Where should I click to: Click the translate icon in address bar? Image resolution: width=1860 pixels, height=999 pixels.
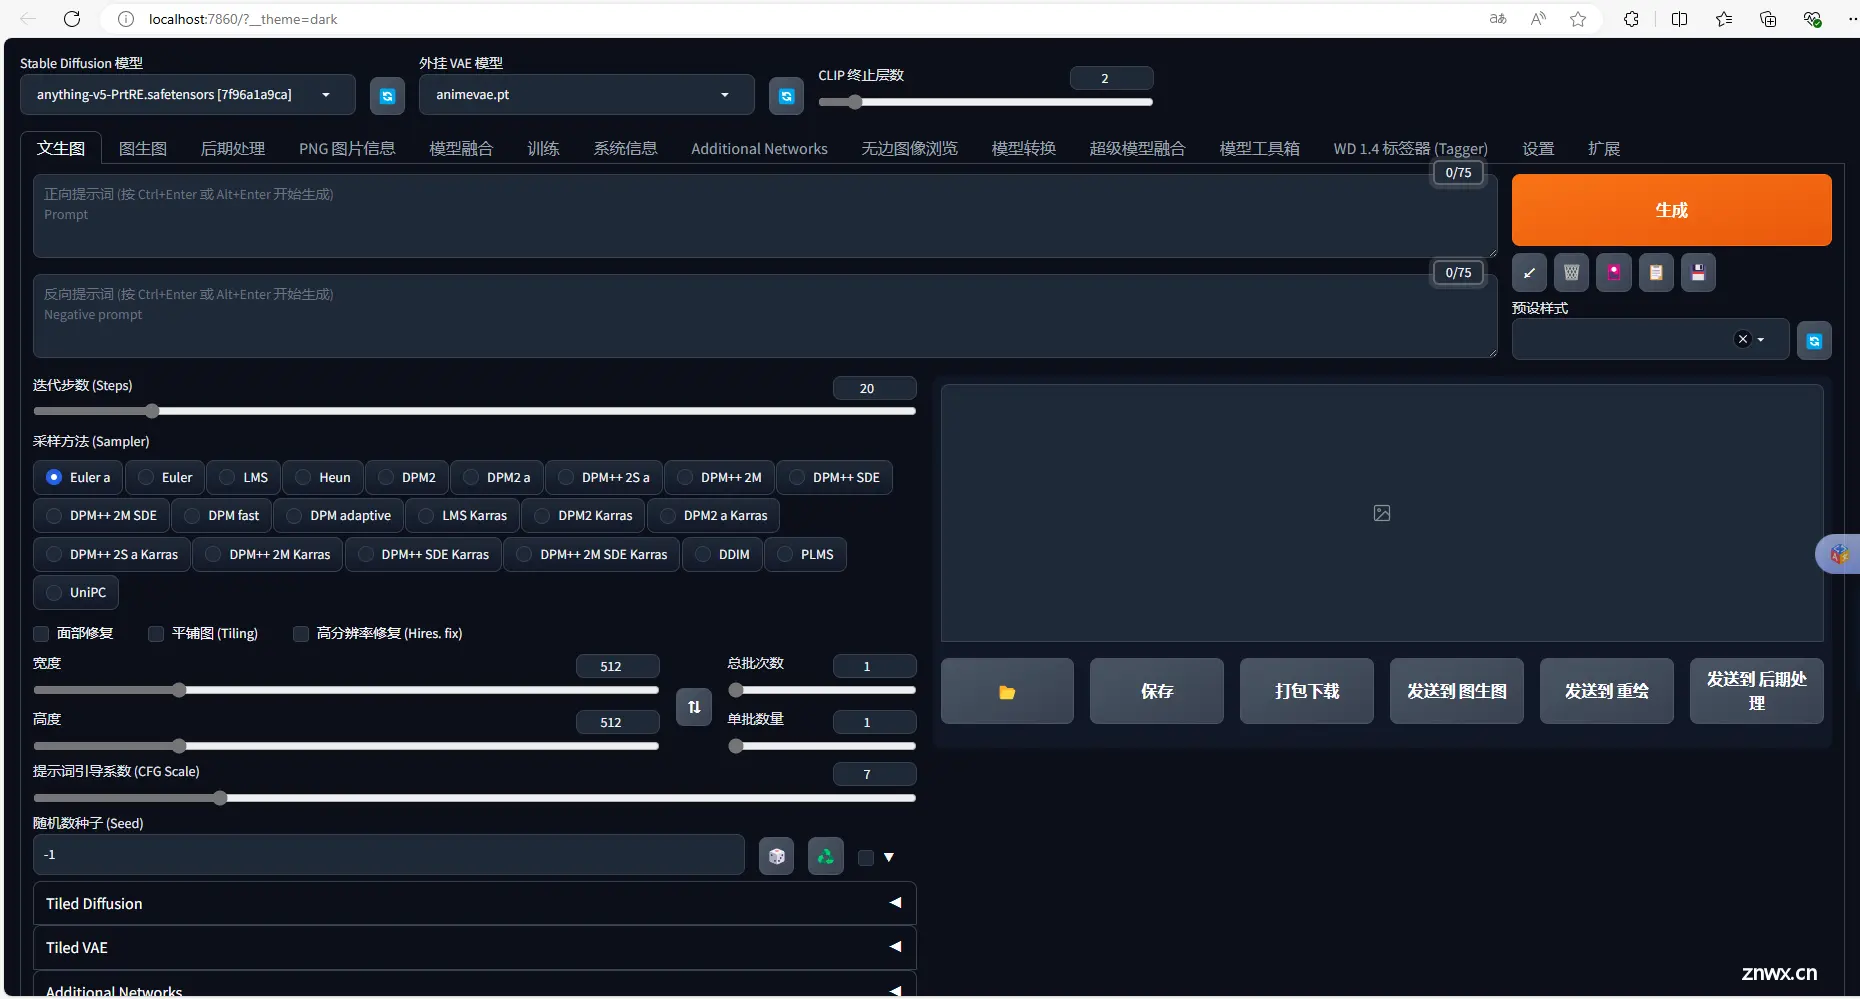[1498, 19]
